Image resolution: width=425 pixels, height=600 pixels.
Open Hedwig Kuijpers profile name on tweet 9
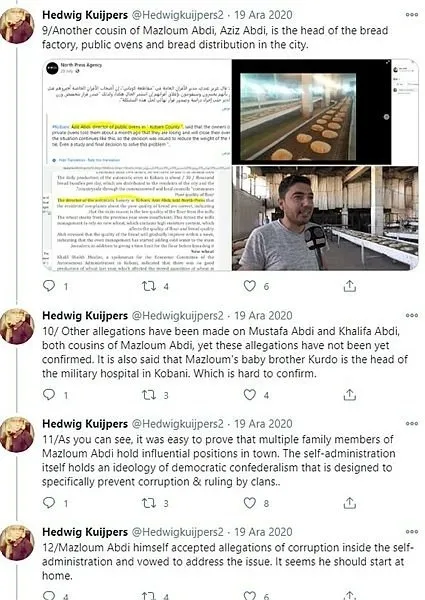(85, 15)
